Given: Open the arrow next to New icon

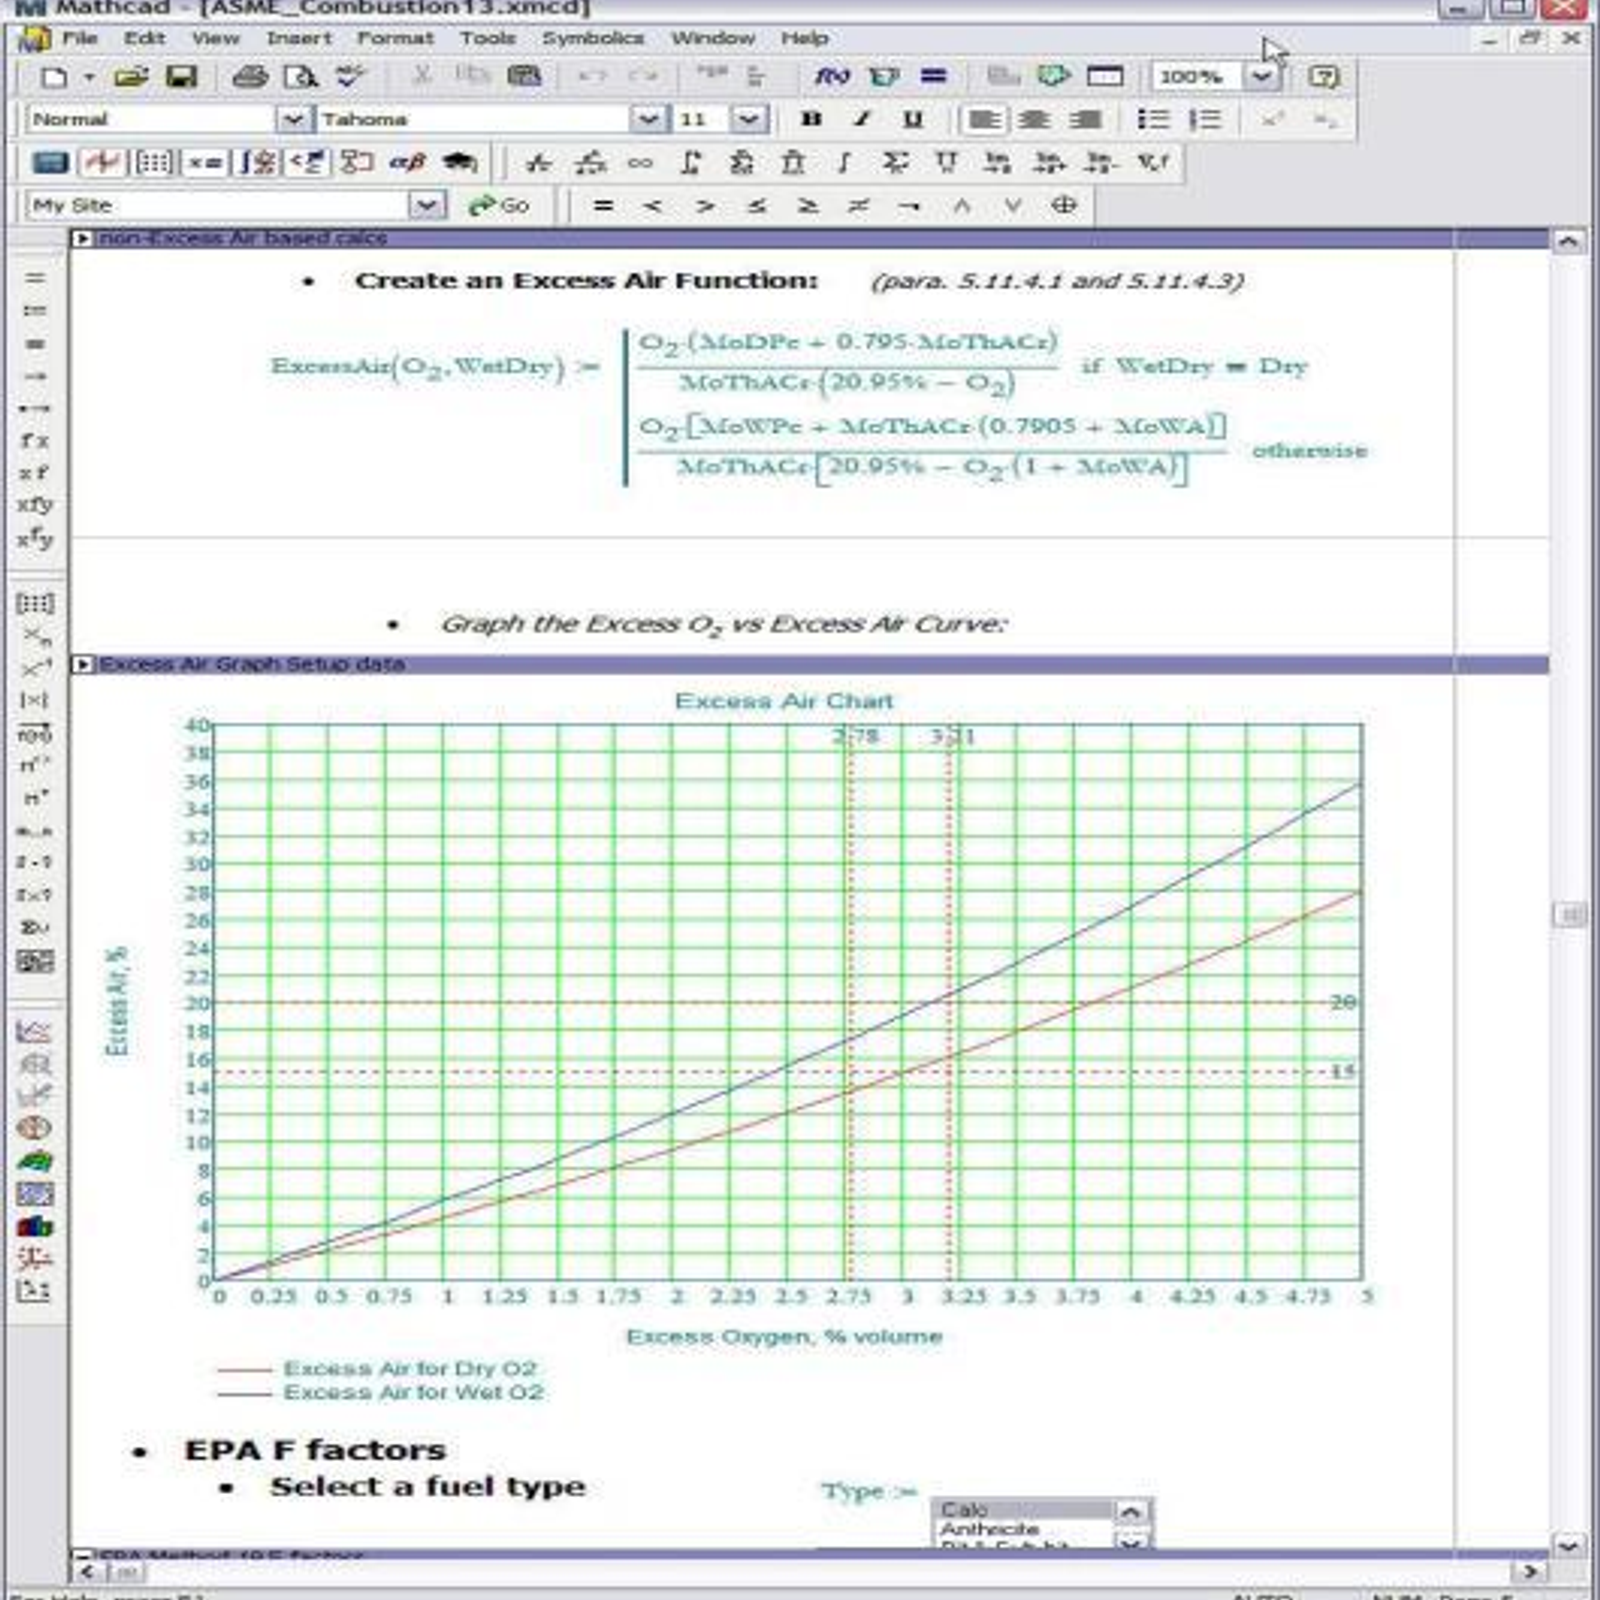Looking at the screenshot, I should click(89, 77).
